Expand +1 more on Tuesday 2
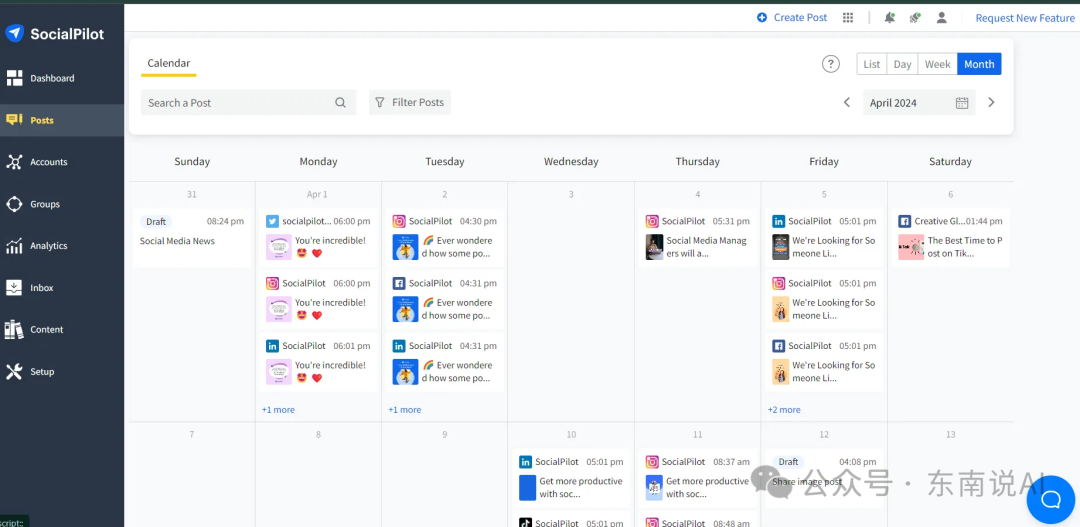 point(404,410)
